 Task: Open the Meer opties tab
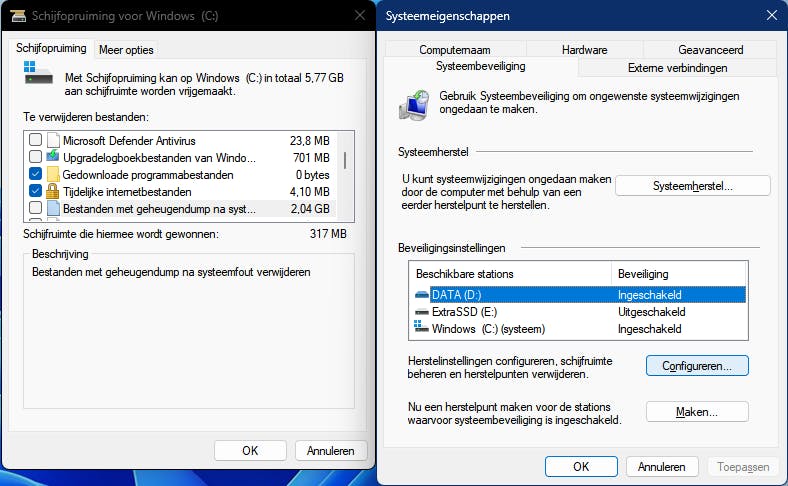click(126, 50)
